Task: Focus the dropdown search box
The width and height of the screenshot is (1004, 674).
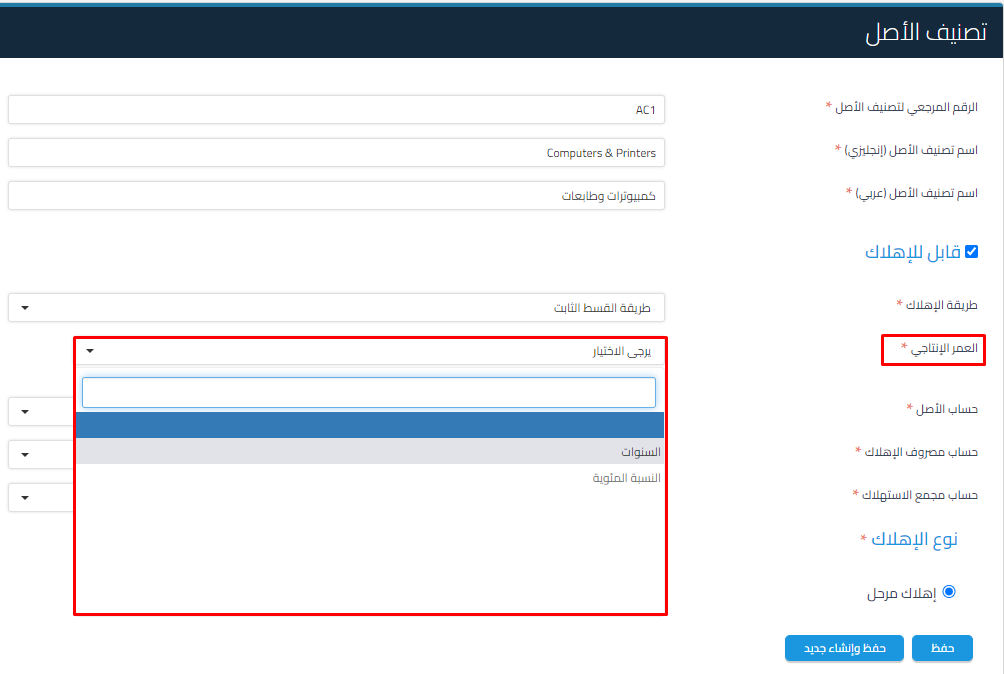Action: click(x=368, y=392)
